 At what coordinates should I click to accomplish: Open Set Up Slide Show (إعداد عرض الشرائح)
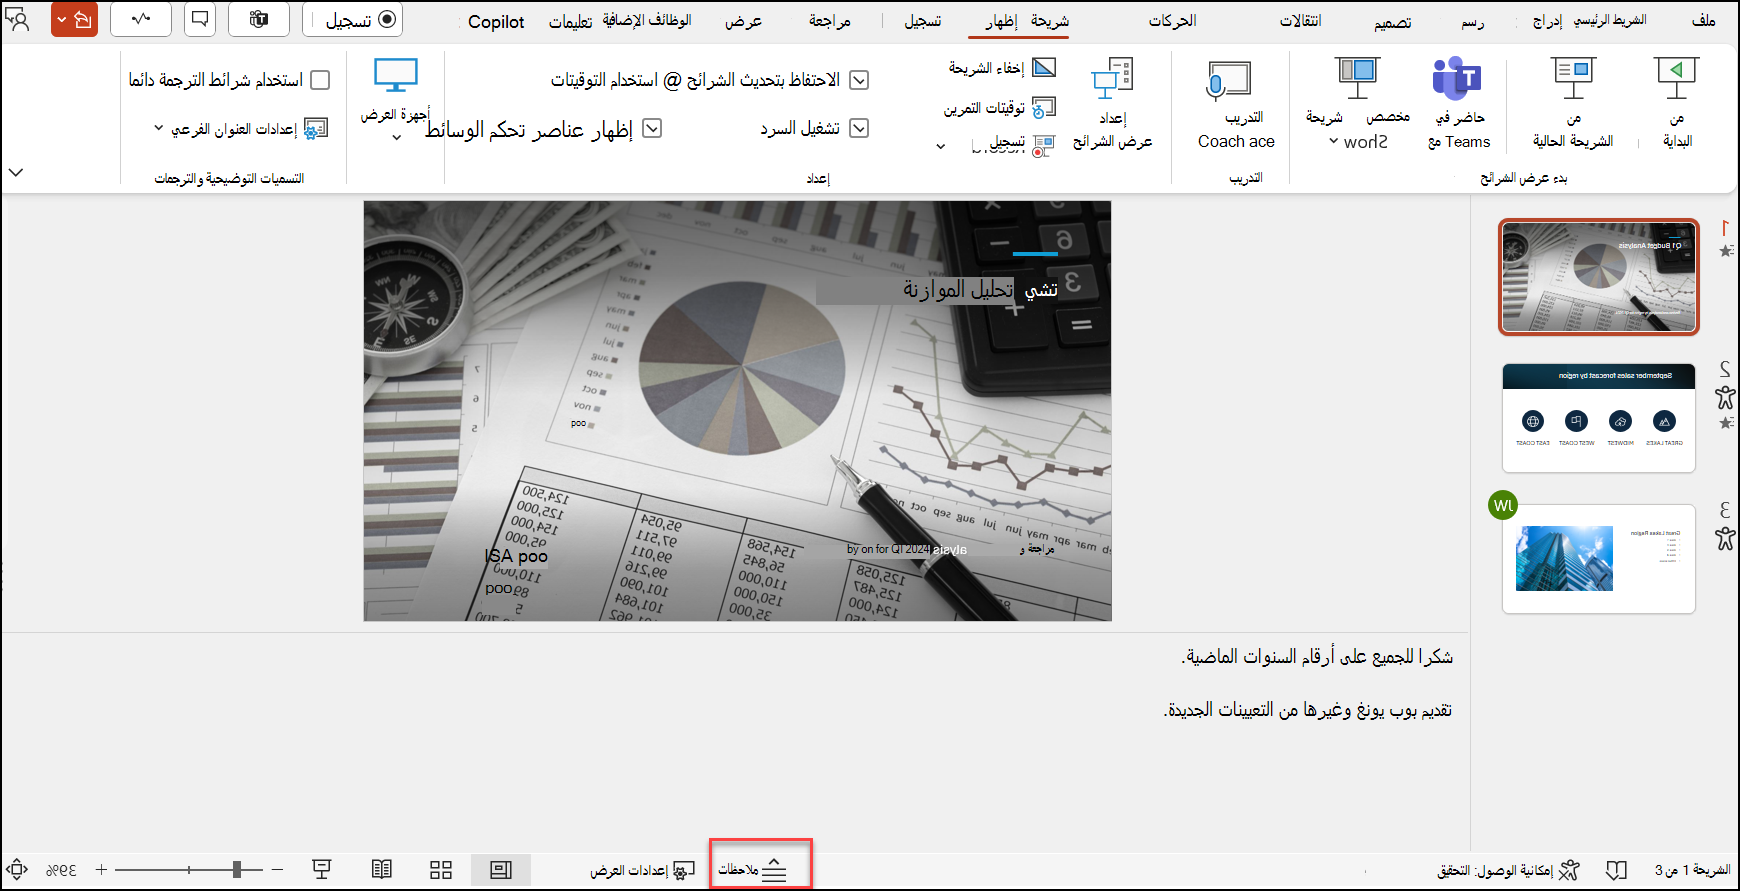click(x=1112, y=102)
